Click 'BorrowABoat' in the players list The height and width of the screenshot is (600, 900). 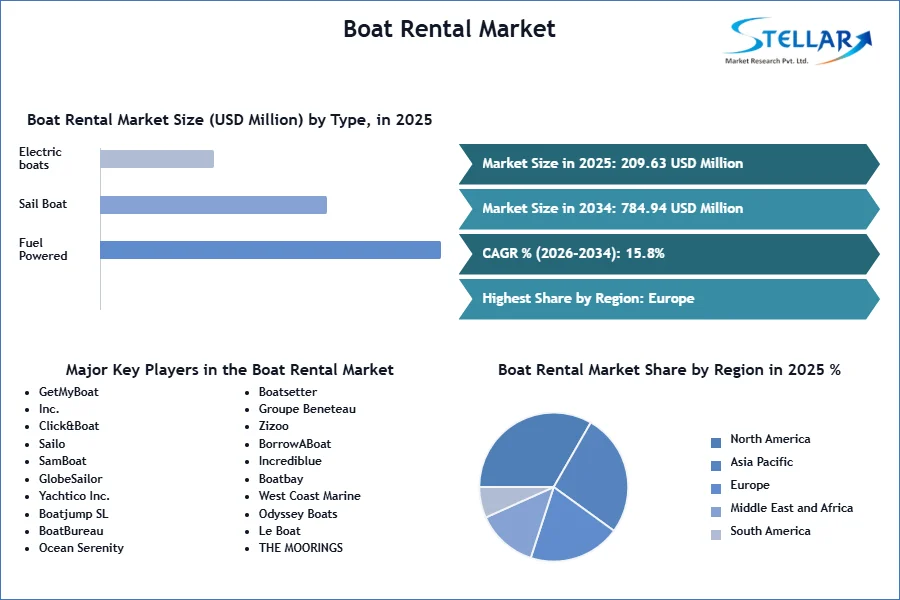pyautogui.click(x=294, y=444)
